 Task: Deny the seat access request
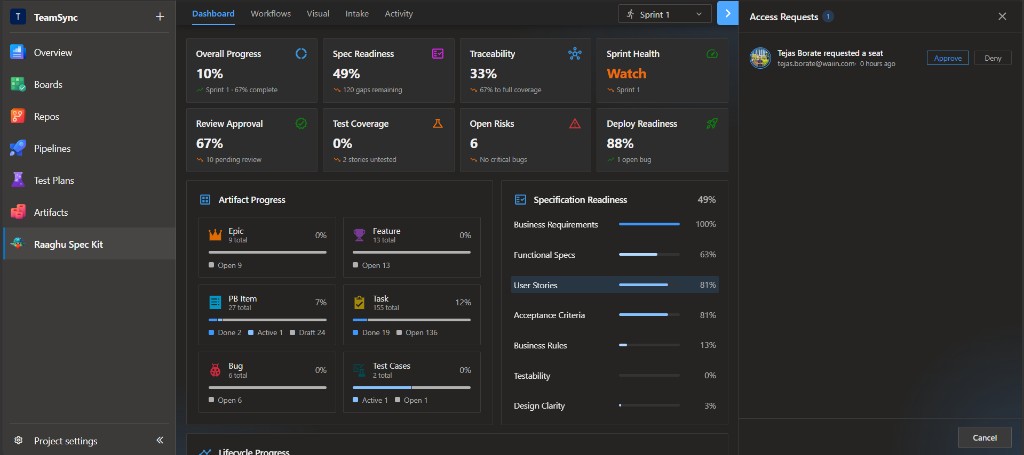993,58
